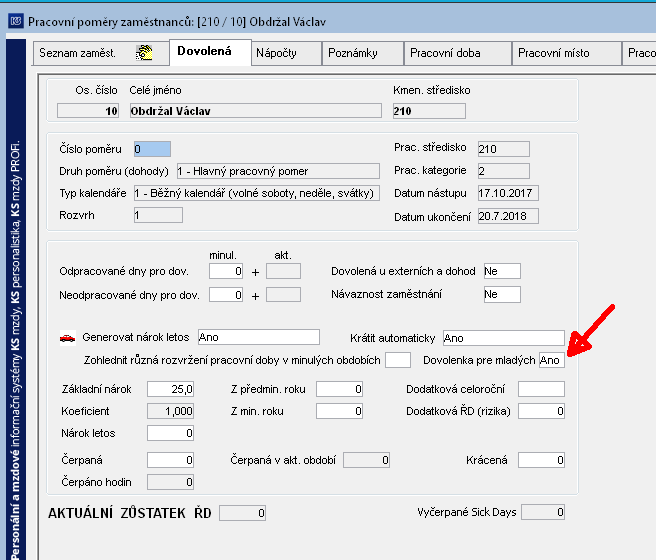
Task: Click the Koeficient field 1,000
Action: tap(170, 411)
